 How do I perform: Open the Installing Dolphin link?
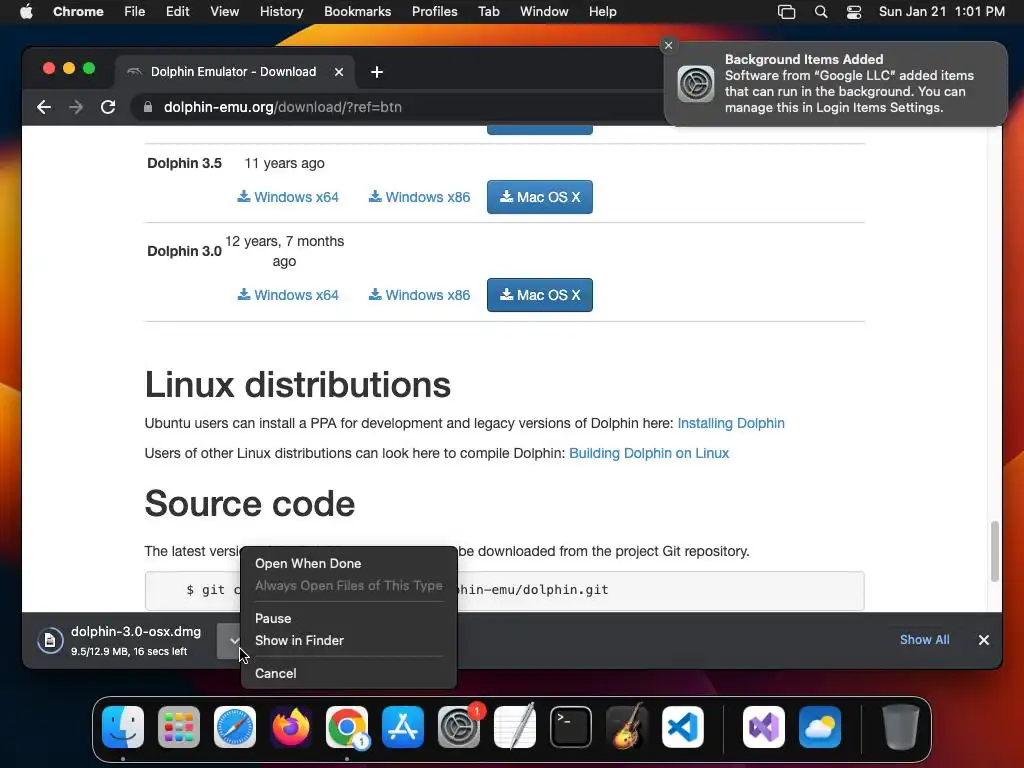[731, 423]
